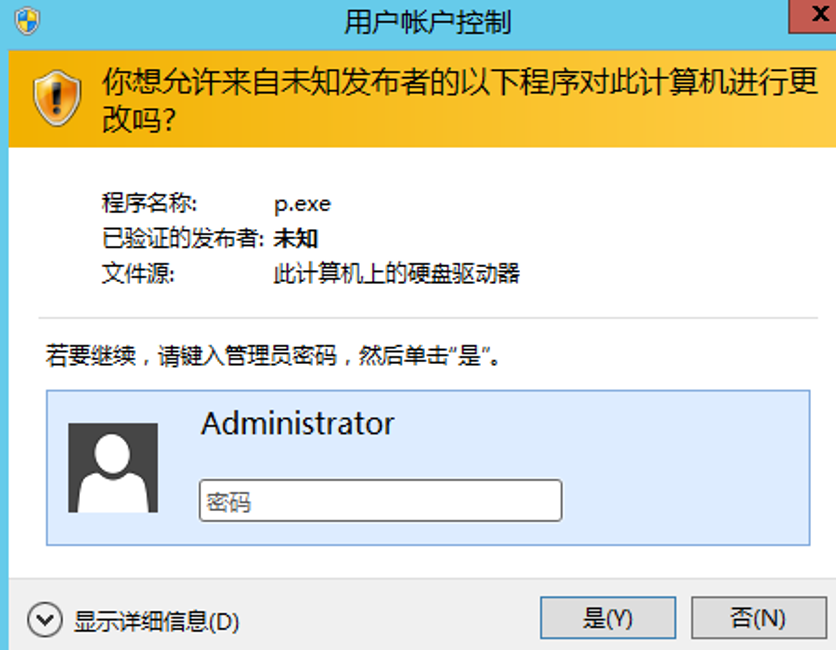Click the 显示详细信息(D) label
The height and width of the screenshot is (650, 836).
coord(157,622)
